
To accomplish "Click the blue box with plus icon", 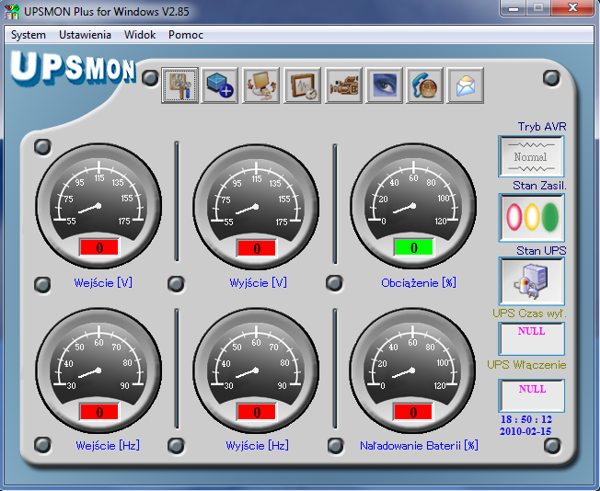I will tap(220, 85).
